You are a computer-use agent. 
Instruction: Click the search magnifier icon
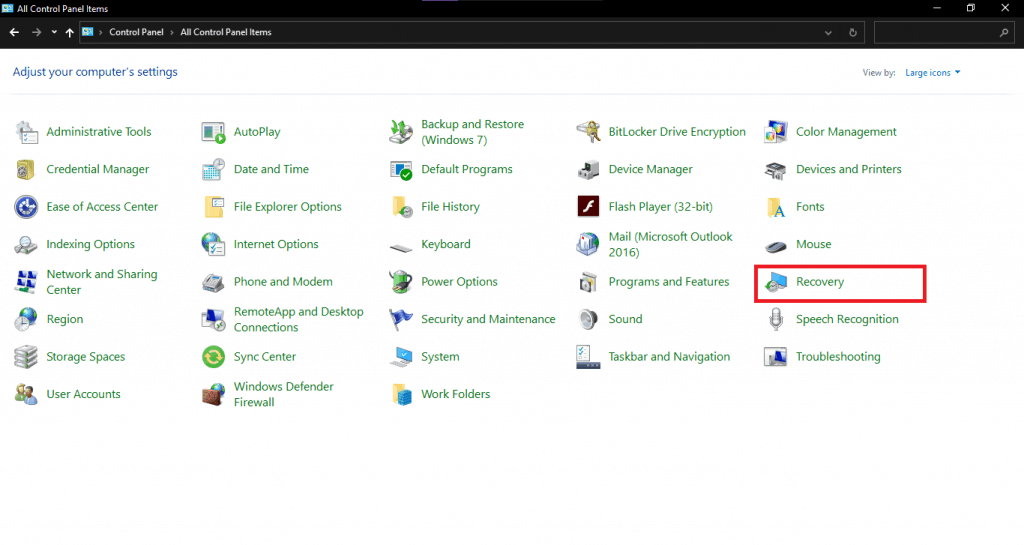tap(1004, 32)
